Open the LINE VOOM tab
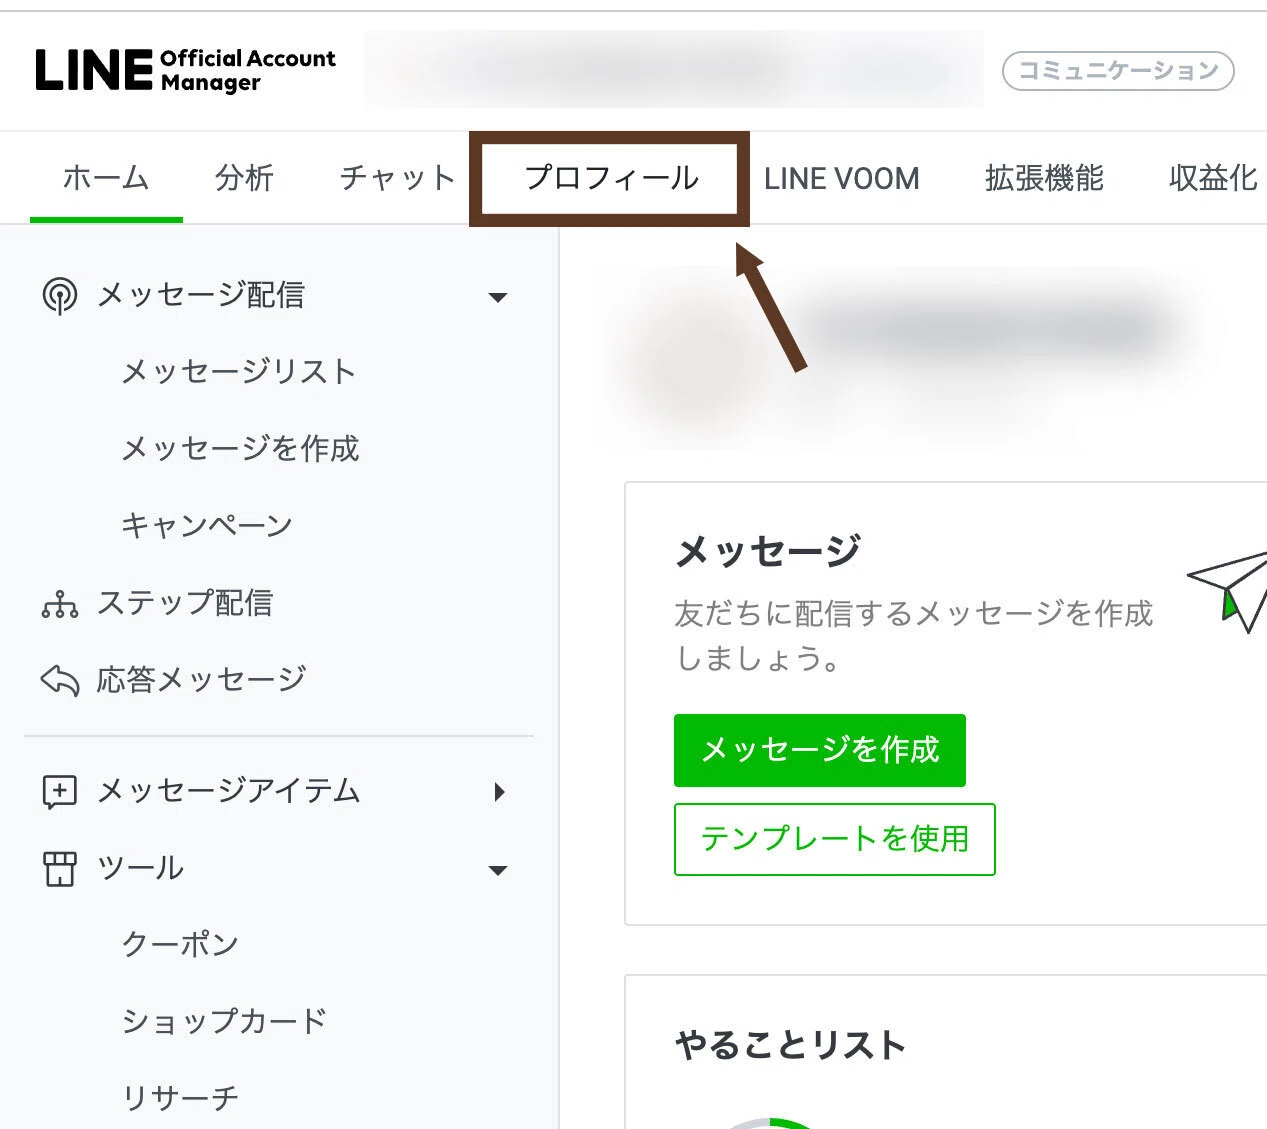 pos(842,178)
